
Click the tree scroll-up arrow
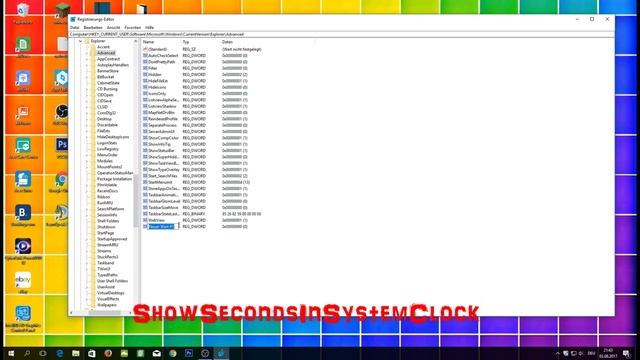[x=136, y=41]
